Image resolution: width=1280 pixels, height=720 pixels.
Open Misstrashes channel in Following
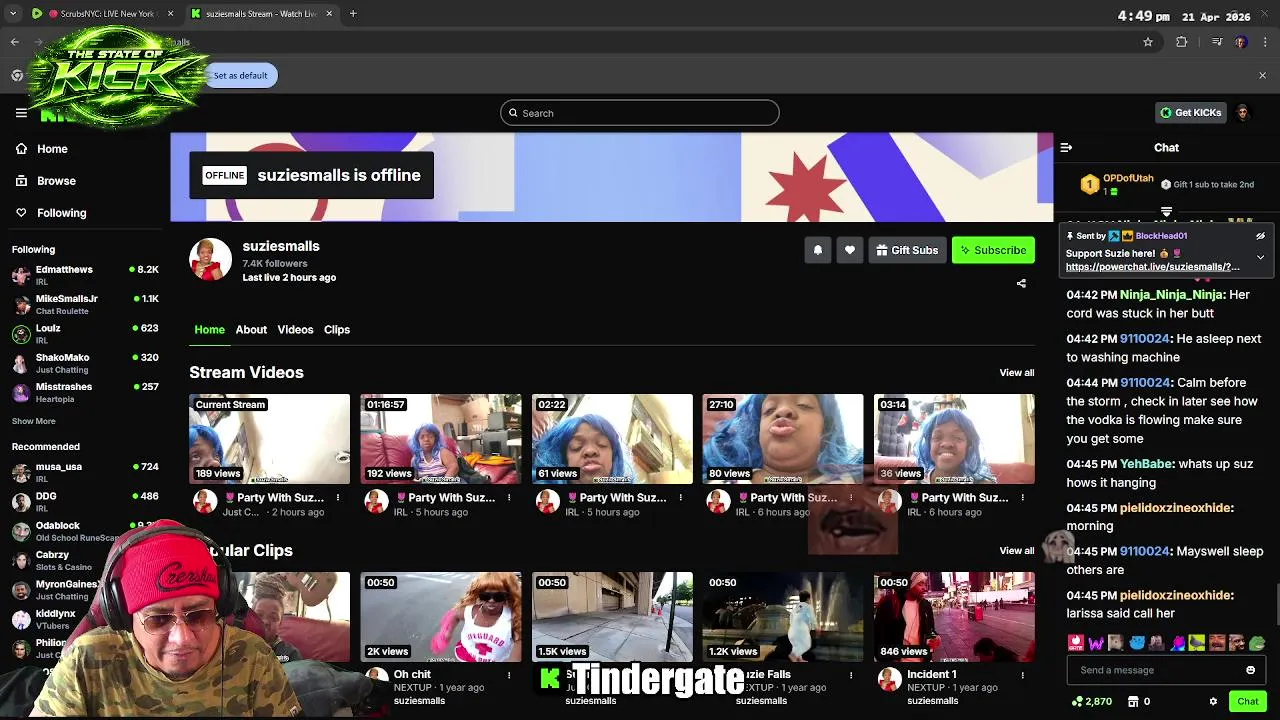(x=85, y=392)
